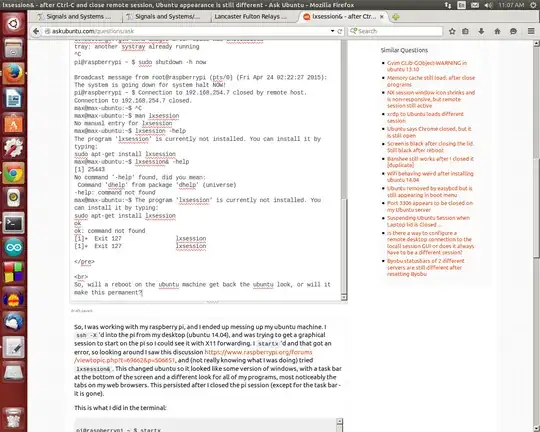Open Ubuntu Software Center in dock
The image size is (540, 432).
click(x=13, y=123)
